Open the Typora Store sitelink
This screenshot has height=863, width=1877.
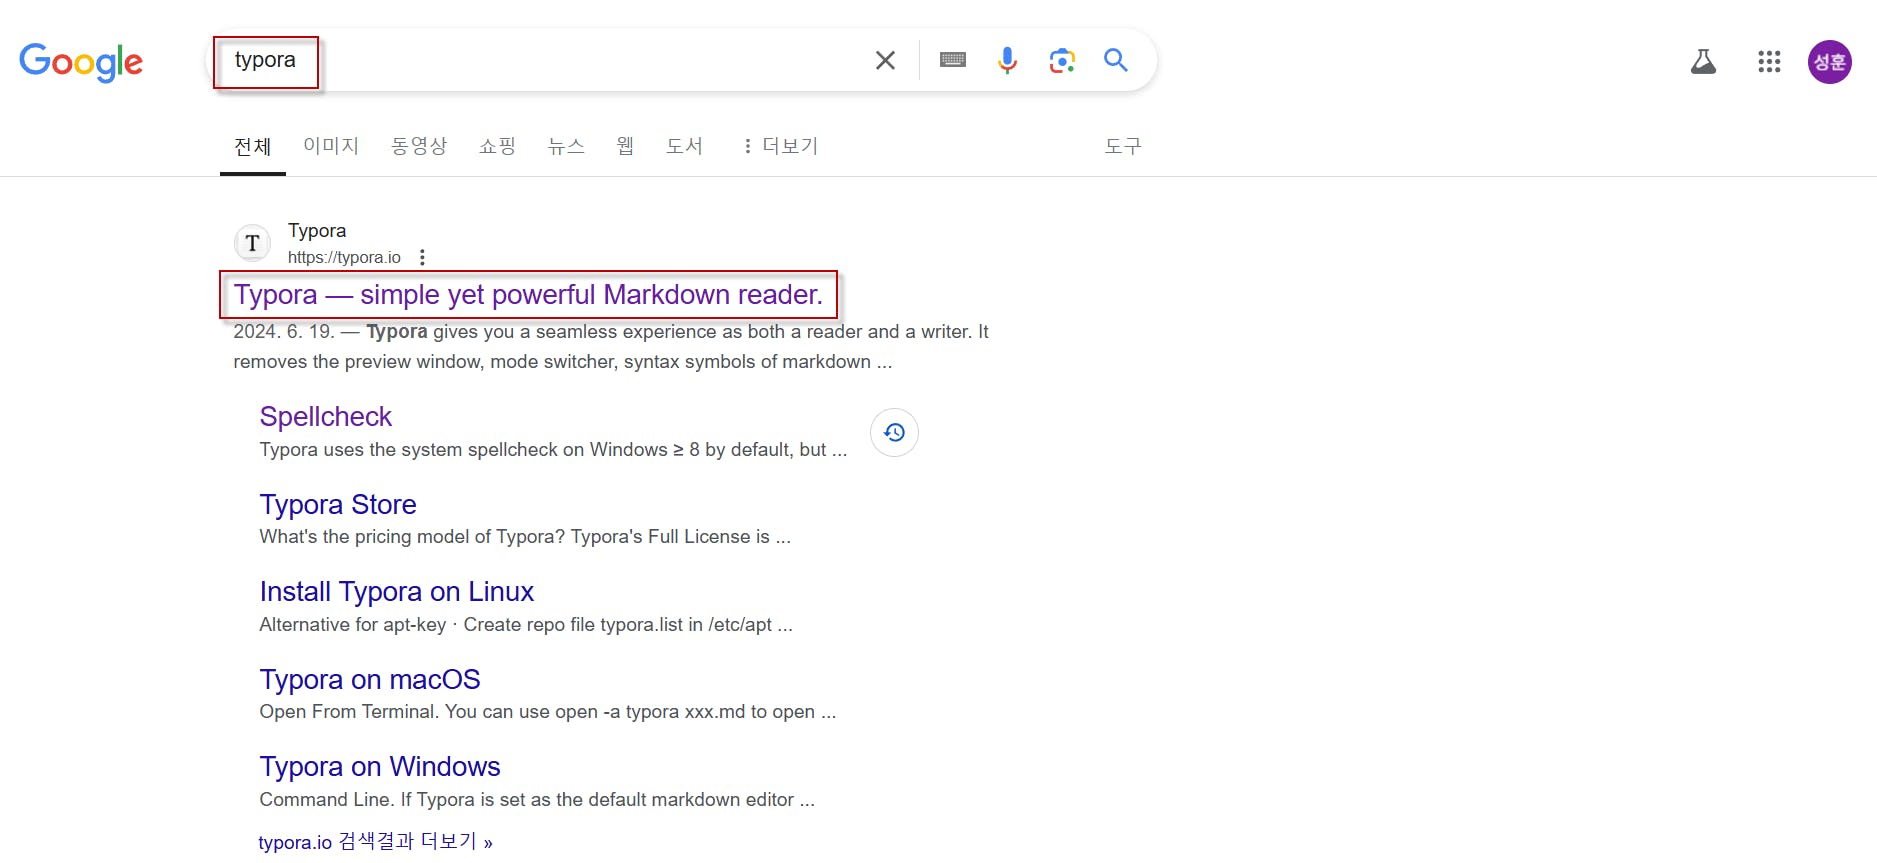tap(338, 505)
